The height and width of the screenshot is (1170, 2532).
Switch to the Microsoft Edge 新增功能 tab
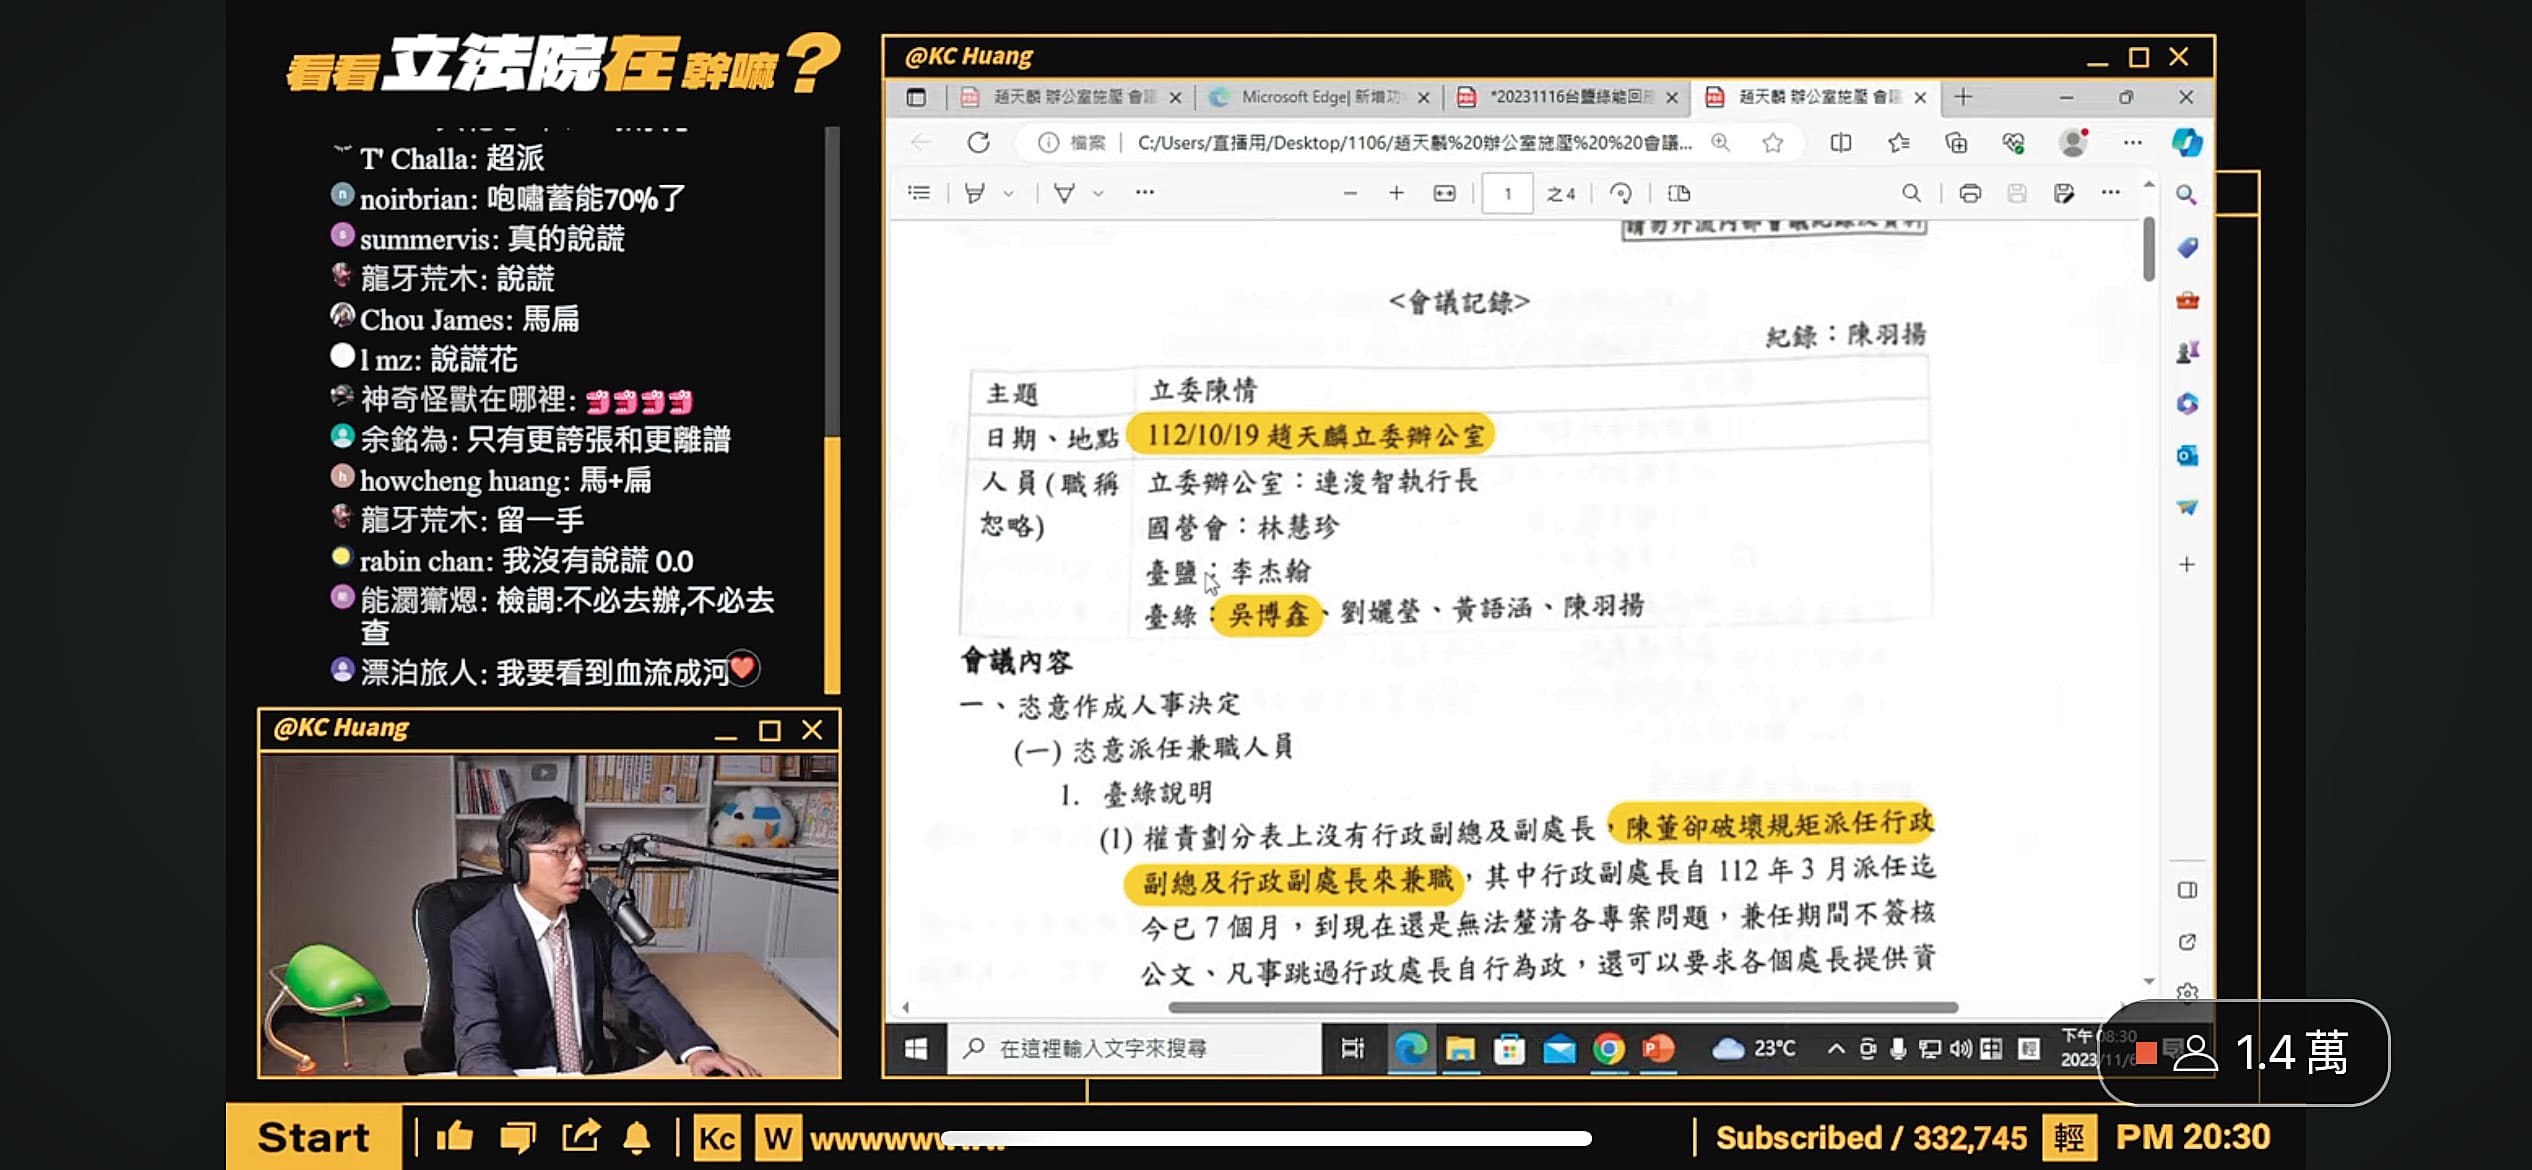(x=1318, y=97)
